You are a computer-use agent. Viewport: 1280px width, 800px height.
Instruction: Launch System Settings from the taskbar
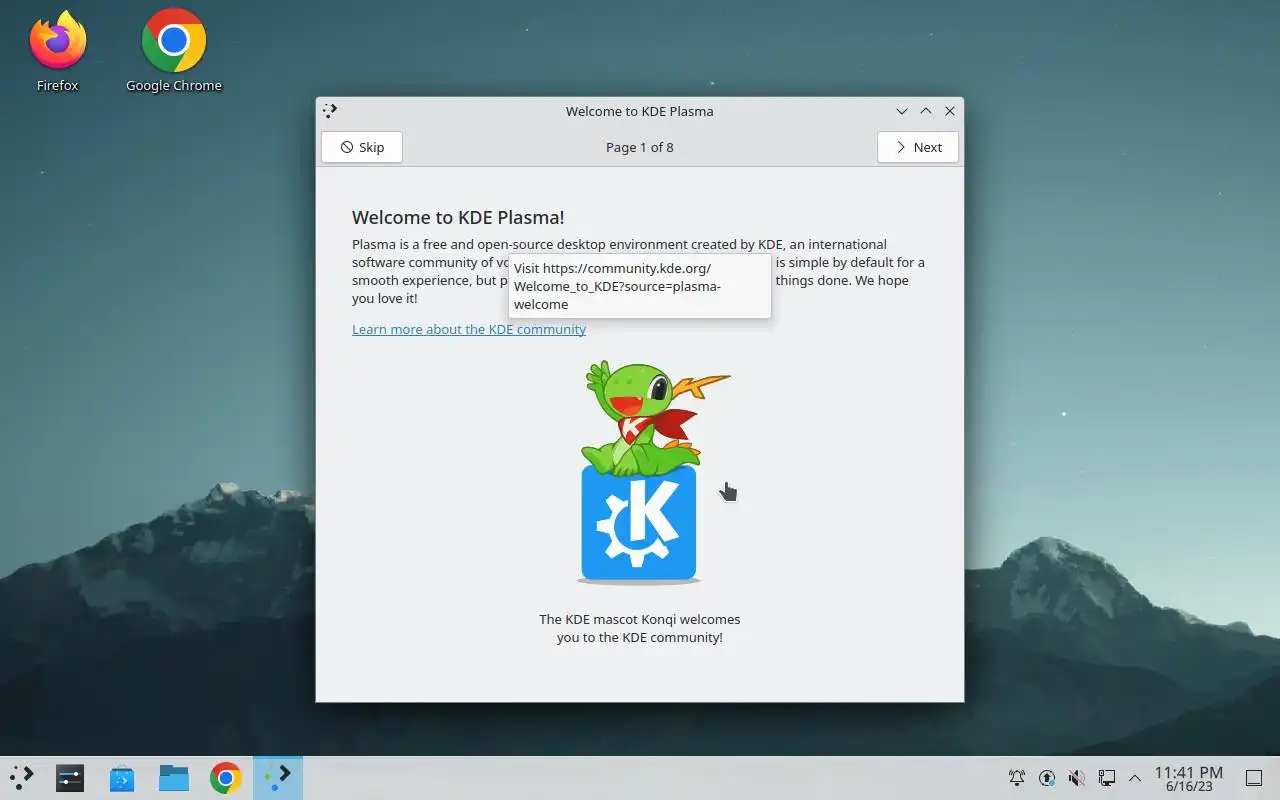pos(70,778)
